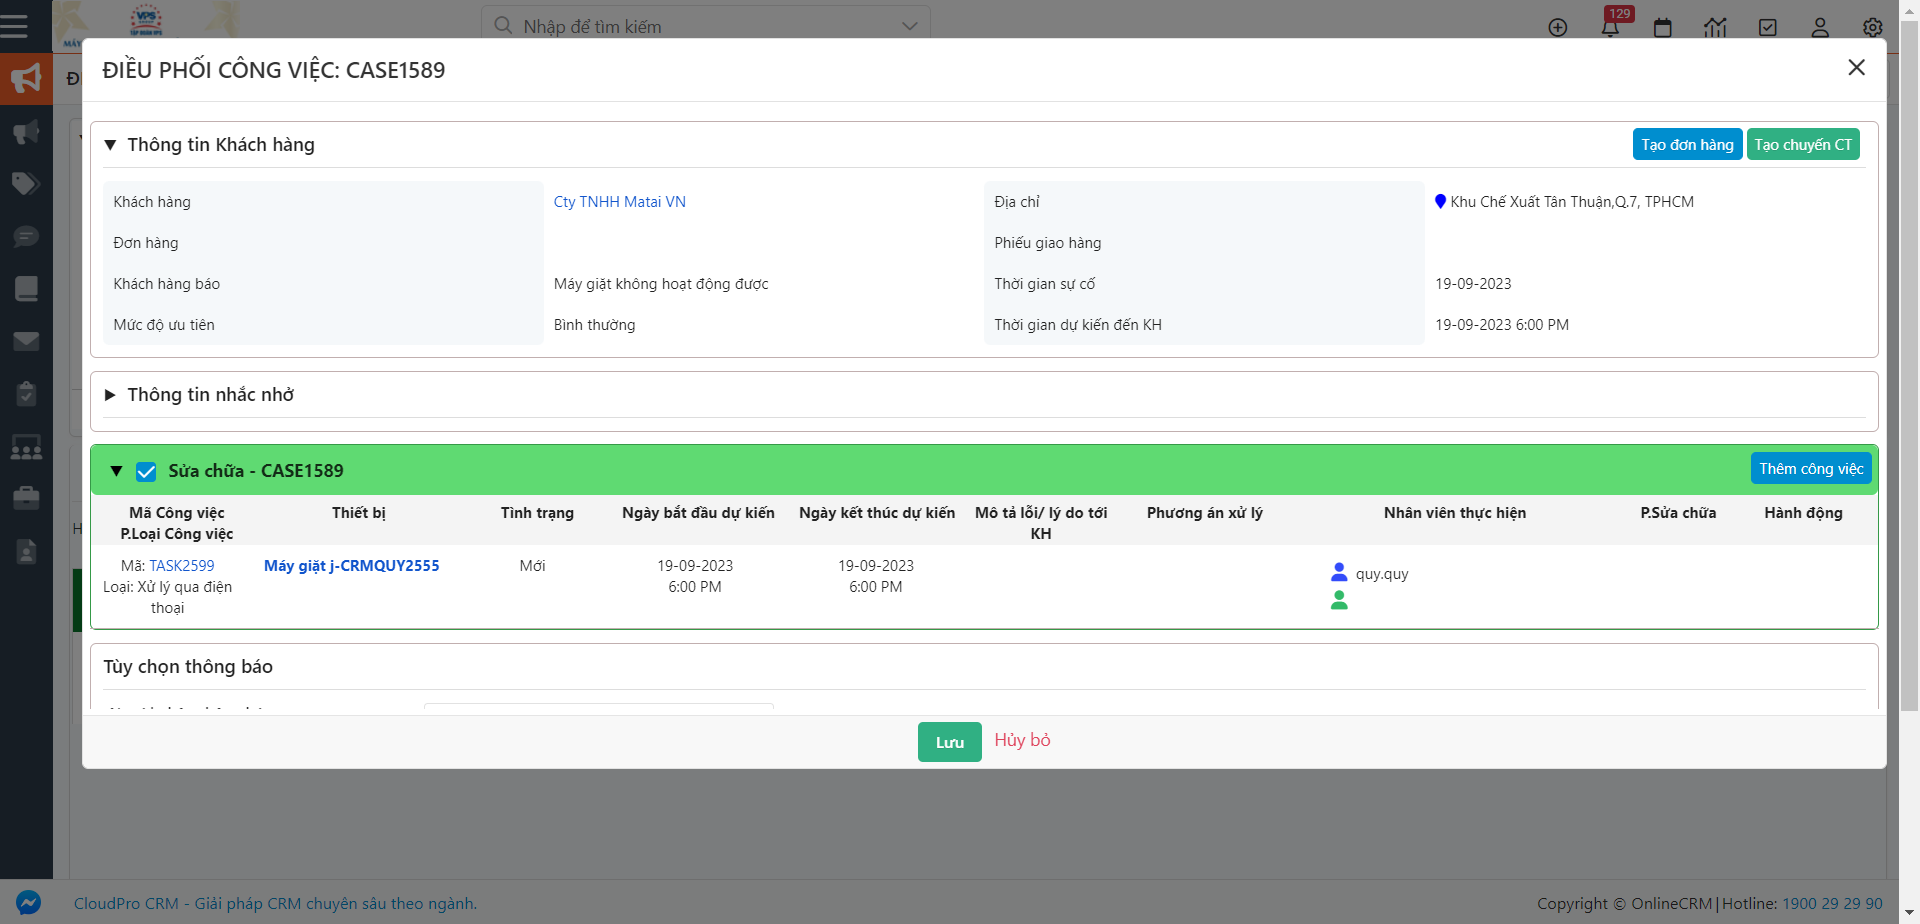
Task: Click the Tình trạng column header
Action: click(x=537, y=513)
